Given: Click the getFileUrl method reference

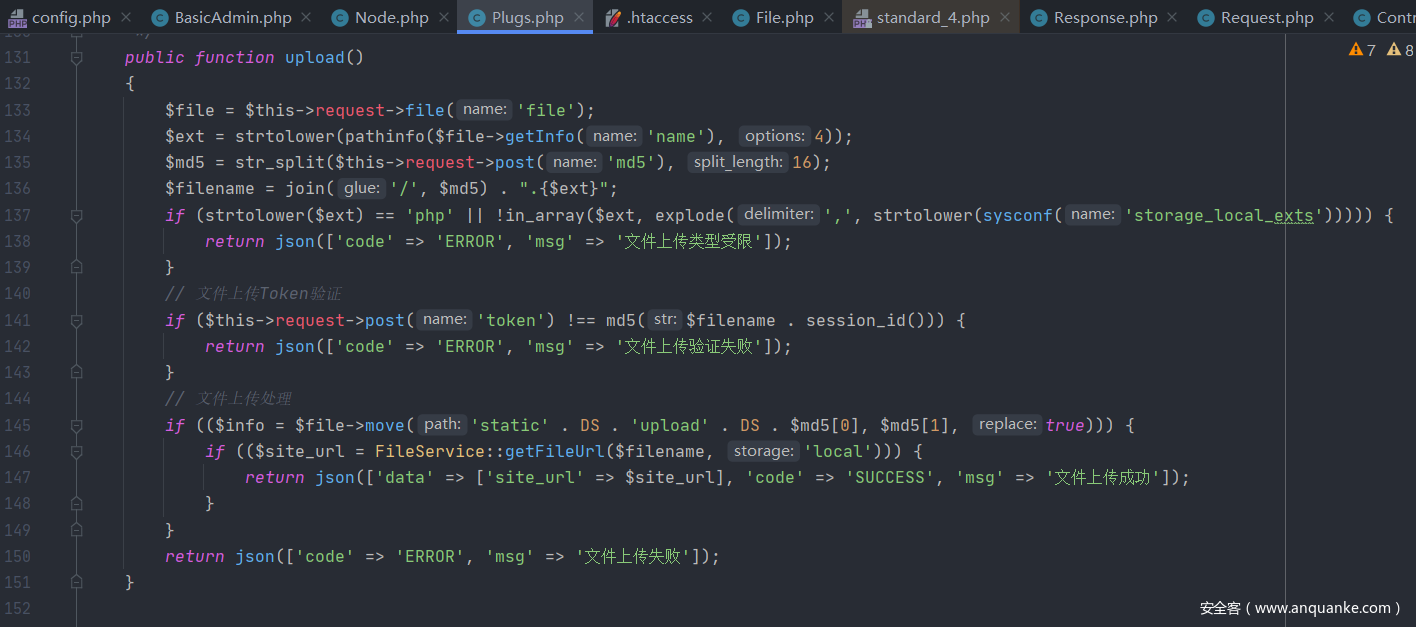Looking at the screenshot, I should tap(557, 451).
